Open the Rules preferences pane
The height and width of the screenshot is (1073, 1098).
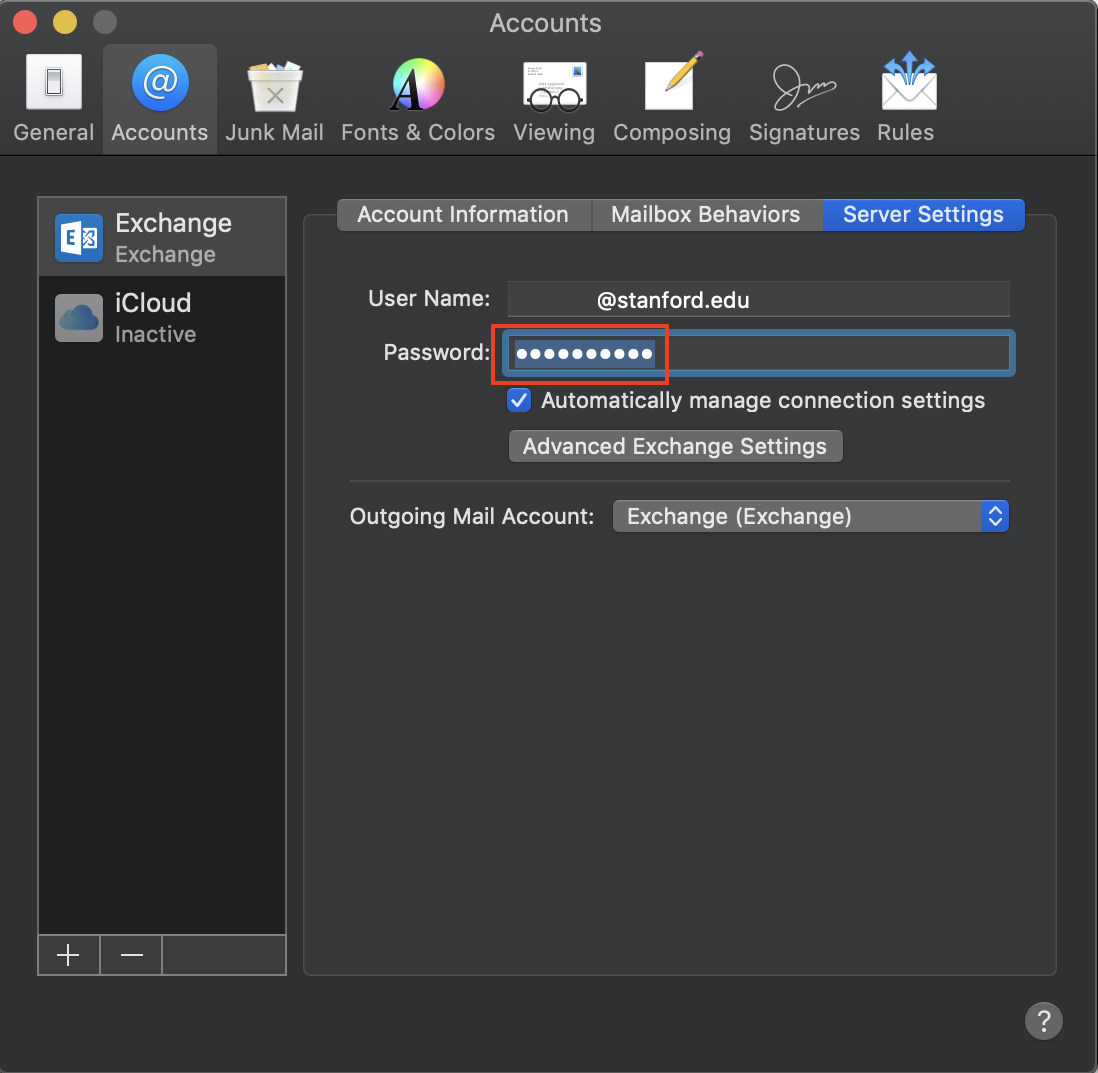click(905, 99)
